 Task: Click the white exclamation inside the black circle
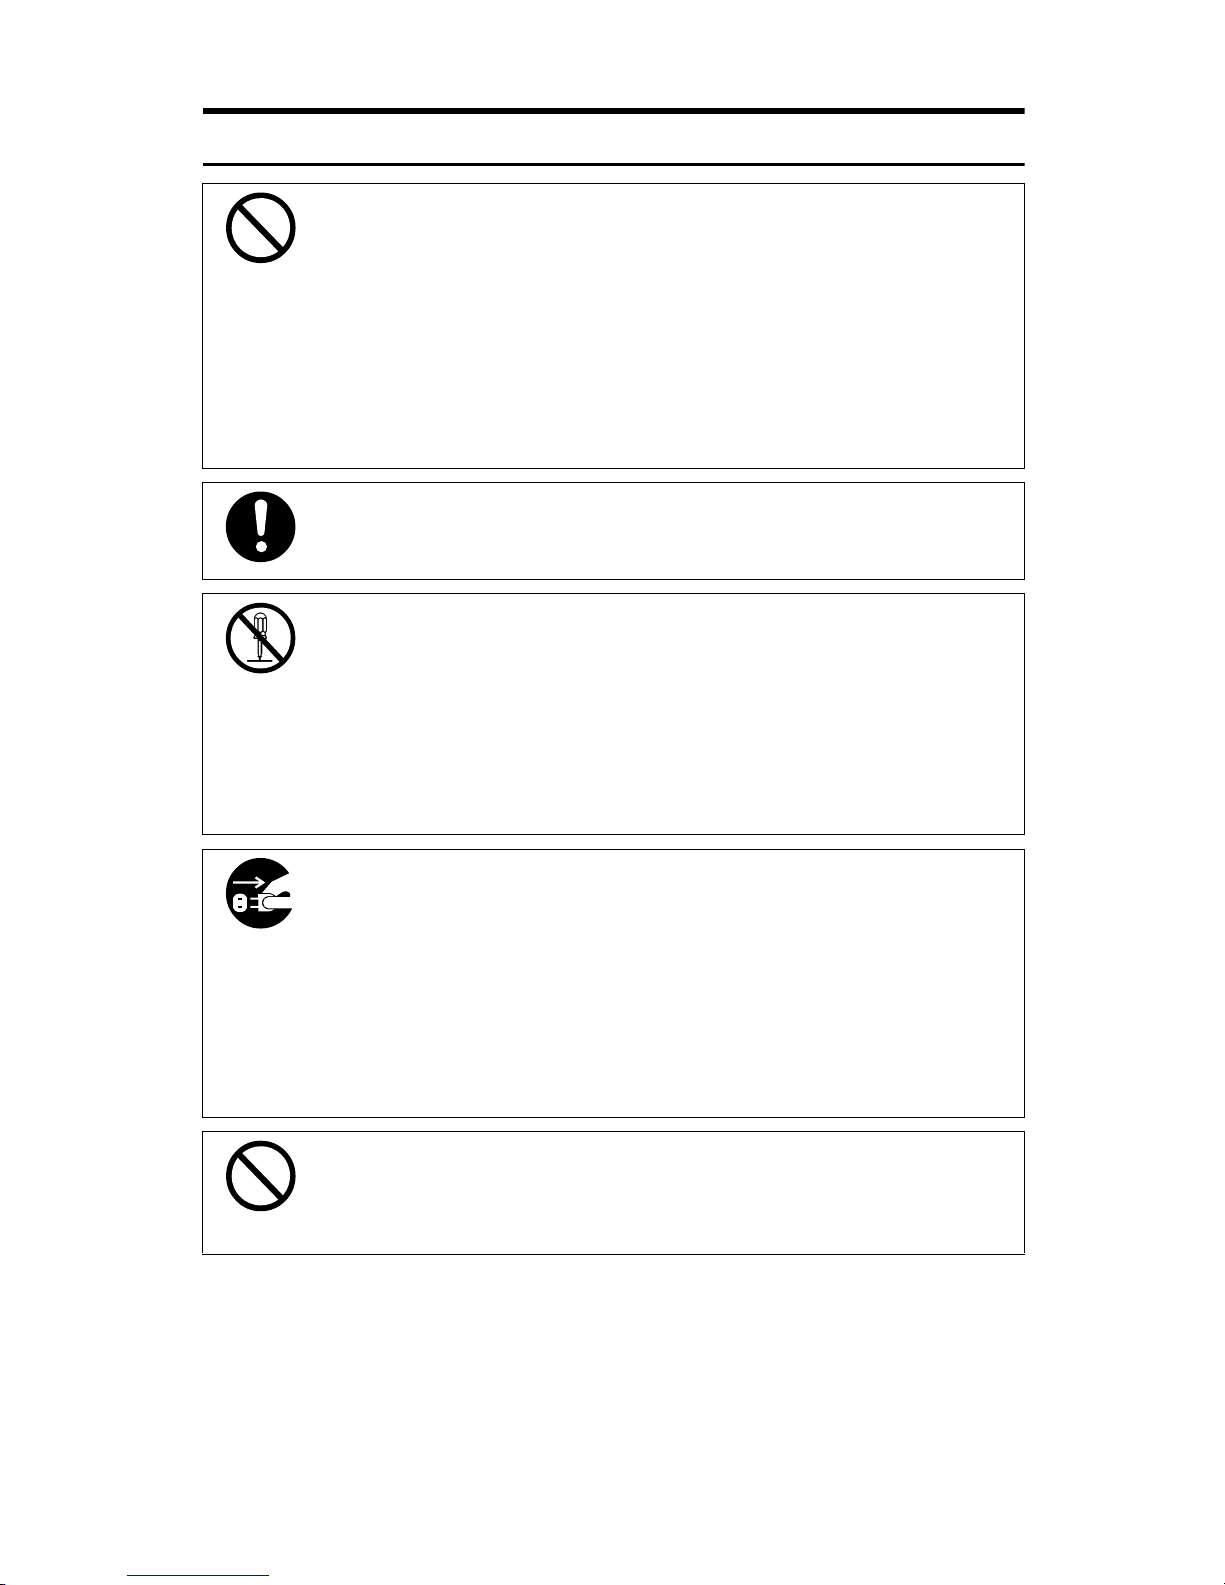point(261,523)
